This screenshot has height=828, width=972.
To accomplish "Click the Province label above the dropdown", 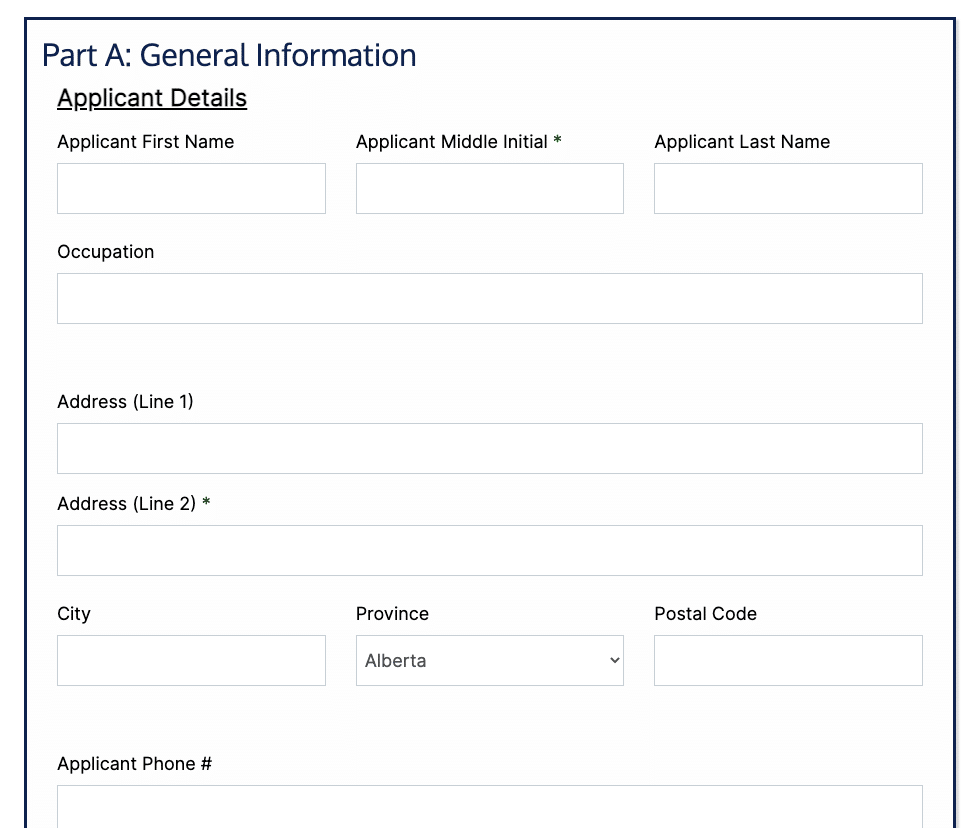I will 392,614.
